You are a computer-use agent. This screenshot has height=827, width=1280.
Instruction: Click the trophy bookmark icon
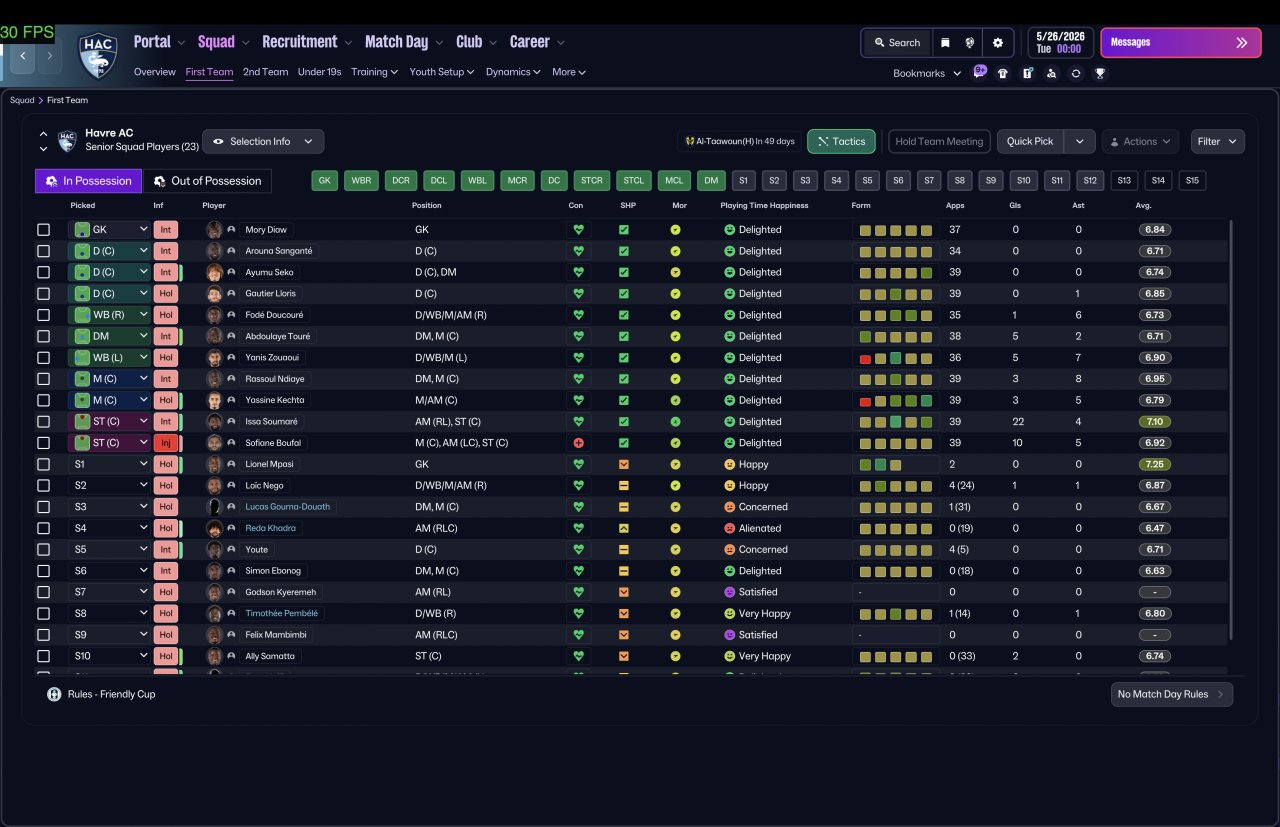click(1100, 73)
